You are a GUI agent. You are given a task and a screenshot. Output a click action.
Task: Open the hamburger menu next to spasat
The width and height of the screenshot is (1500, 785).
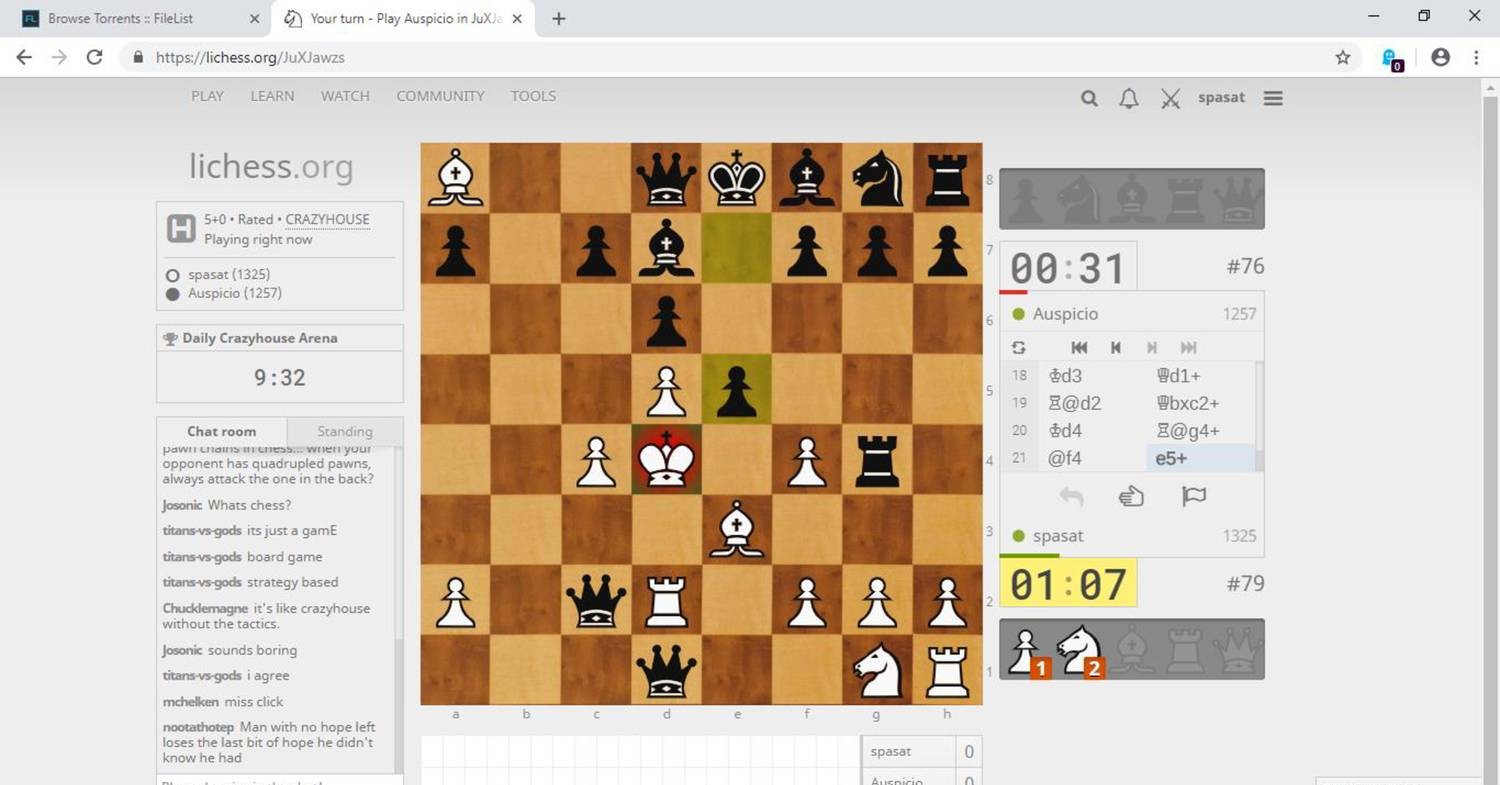coord(1272,97)
